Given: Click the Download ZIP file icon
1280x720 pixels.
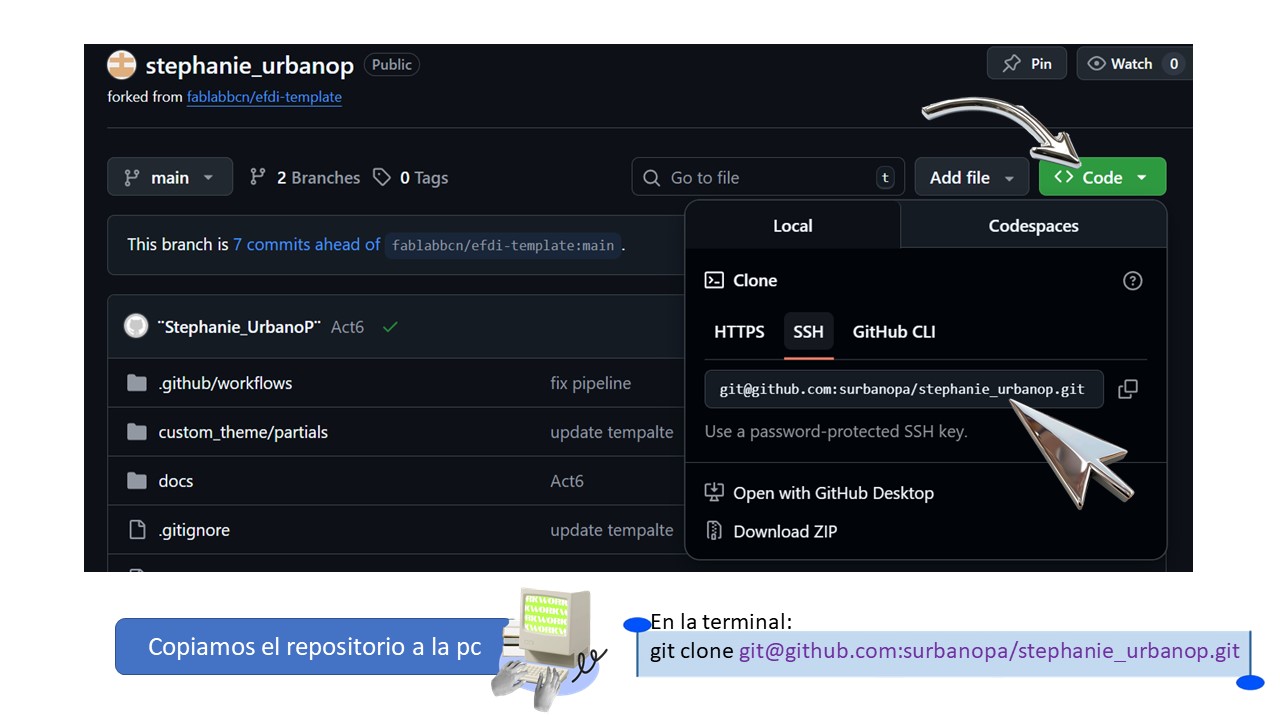Looking at the screenshot, I should pyautogui.click(x=714, y=531).
